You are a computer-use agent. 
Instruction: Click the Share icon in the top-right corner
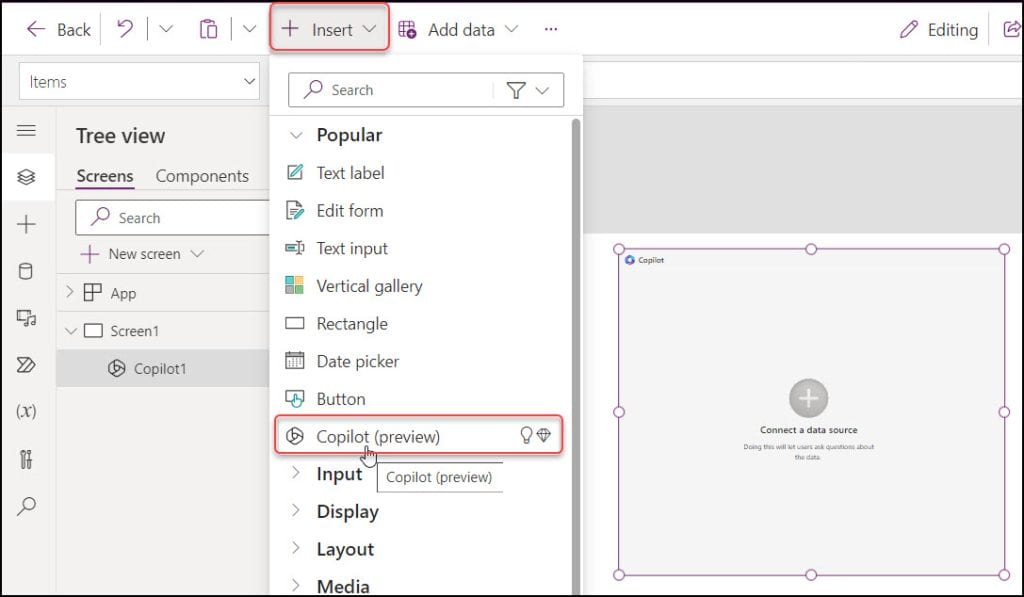[x=1012, y=29]
